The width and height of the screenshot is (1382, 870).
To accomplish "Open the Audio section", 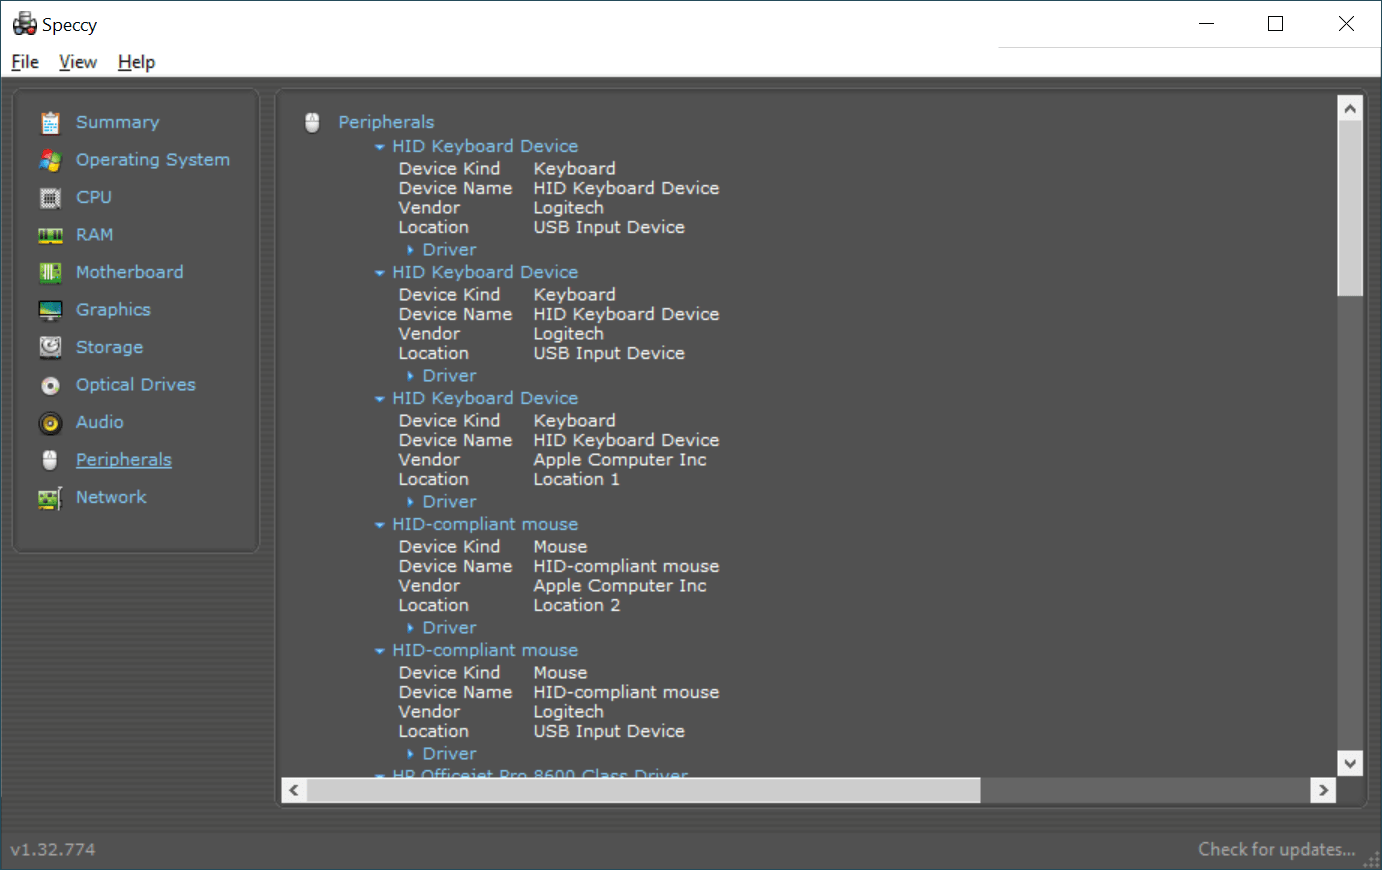I will (x=100, y=422).
